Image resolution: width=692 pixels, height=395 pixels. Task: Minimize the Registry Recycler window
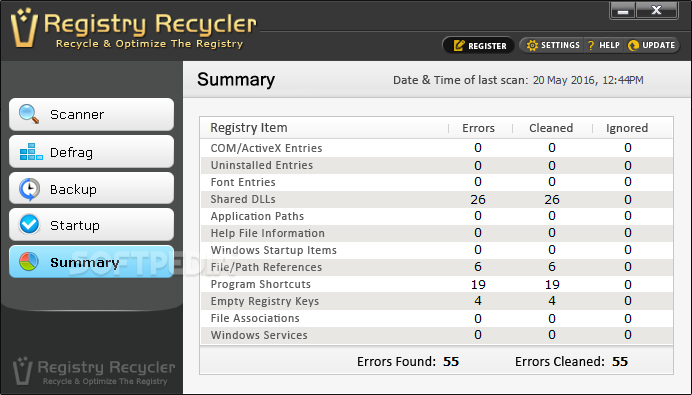pyautogui.click(x=623, y=11)
